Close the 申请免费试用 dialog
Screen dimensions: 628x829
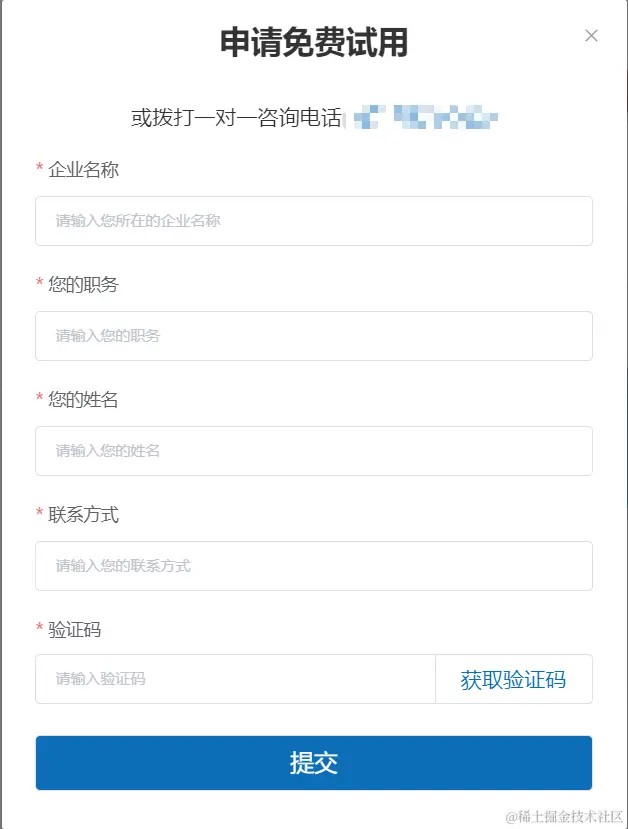[590, 36]
